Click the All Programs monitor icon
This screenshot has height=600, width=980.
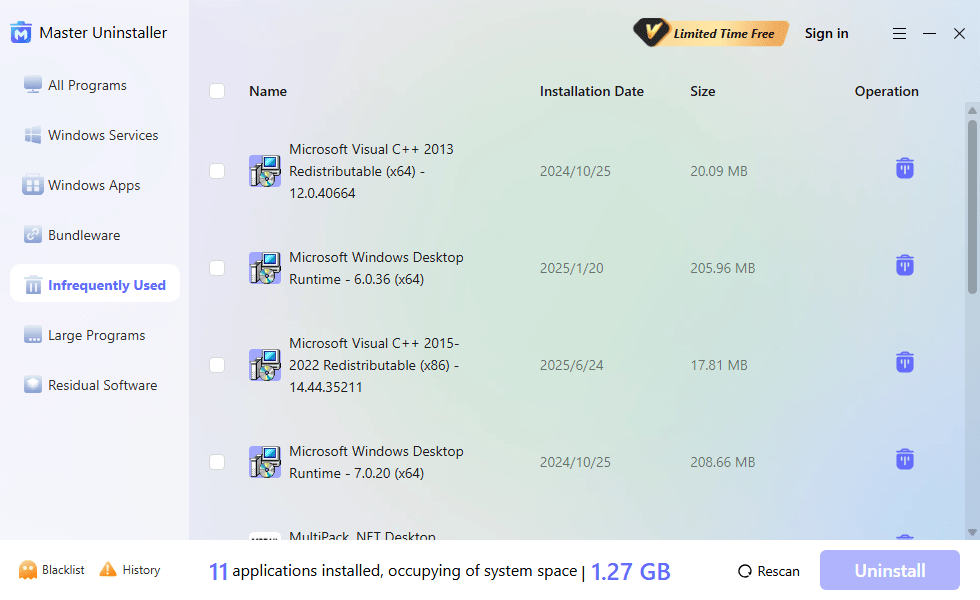(x=32, y=84)
